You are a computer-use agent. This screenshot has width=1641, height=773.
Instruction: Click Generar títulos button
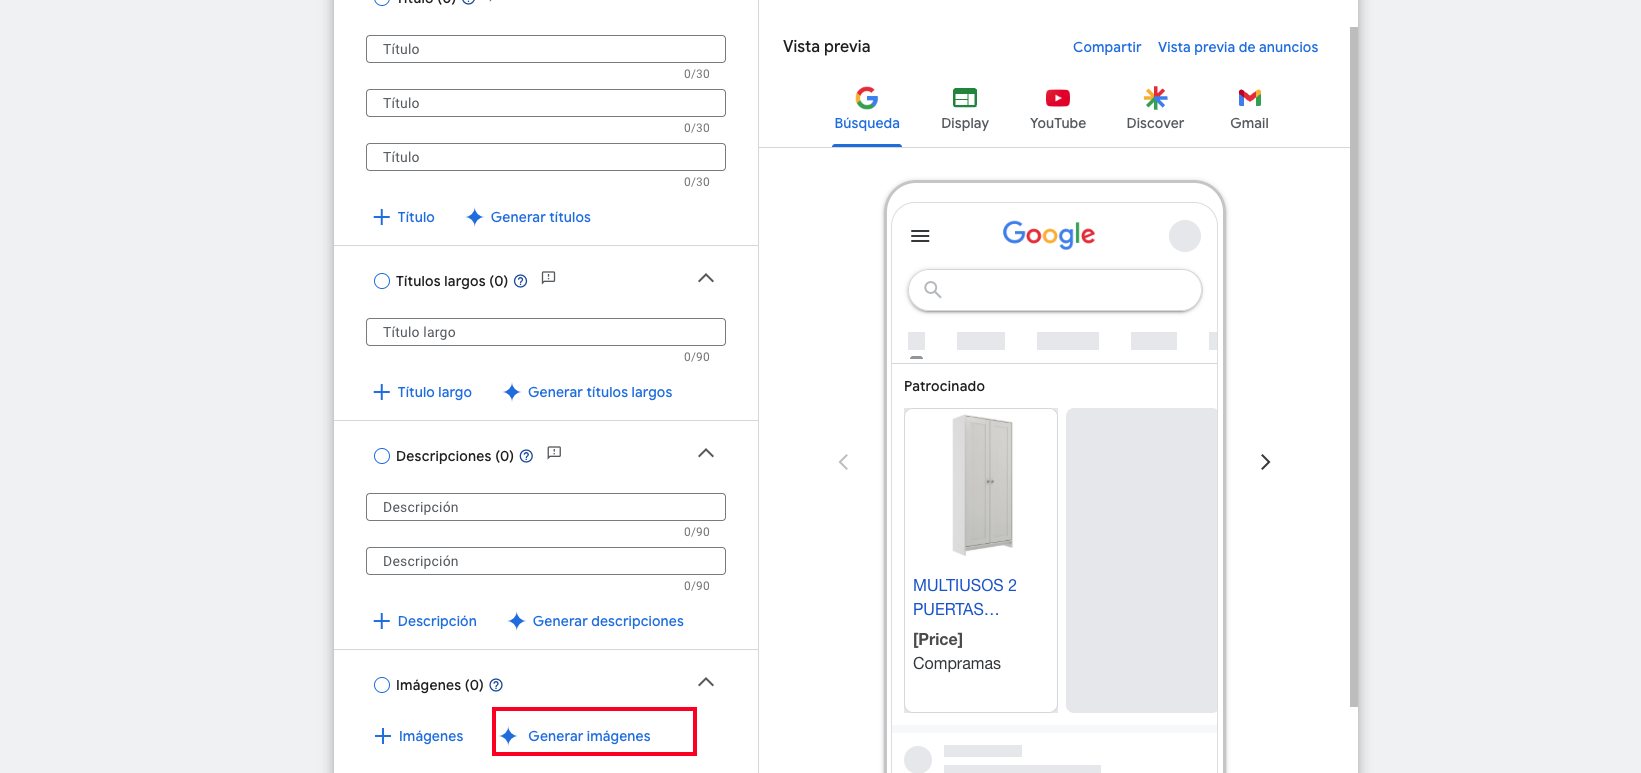pos(529,217)
